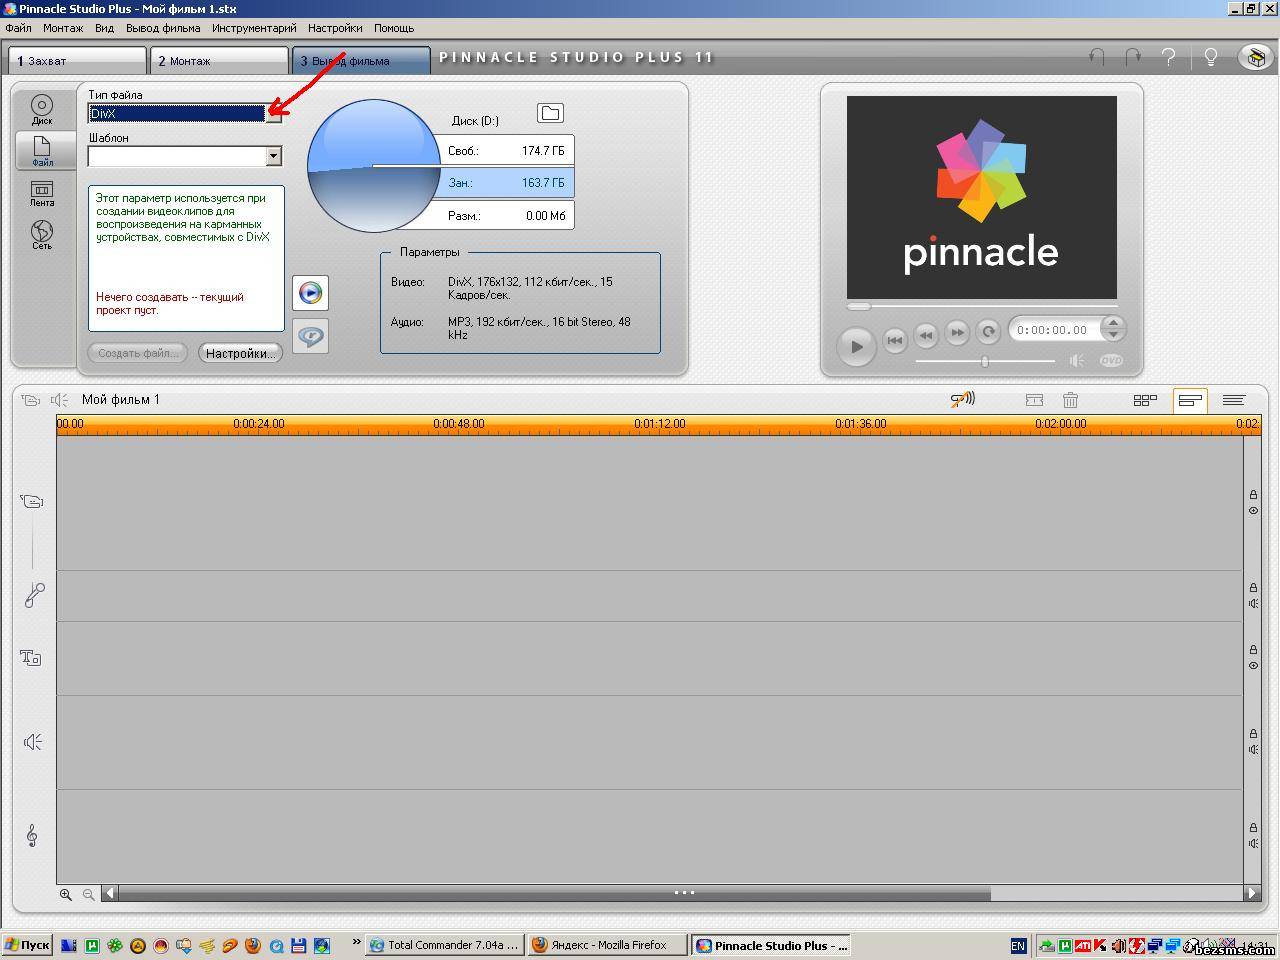This screenshot has width=1280, height=960.
Task: Open help via question mark icon
Action: coord(1168,57)
